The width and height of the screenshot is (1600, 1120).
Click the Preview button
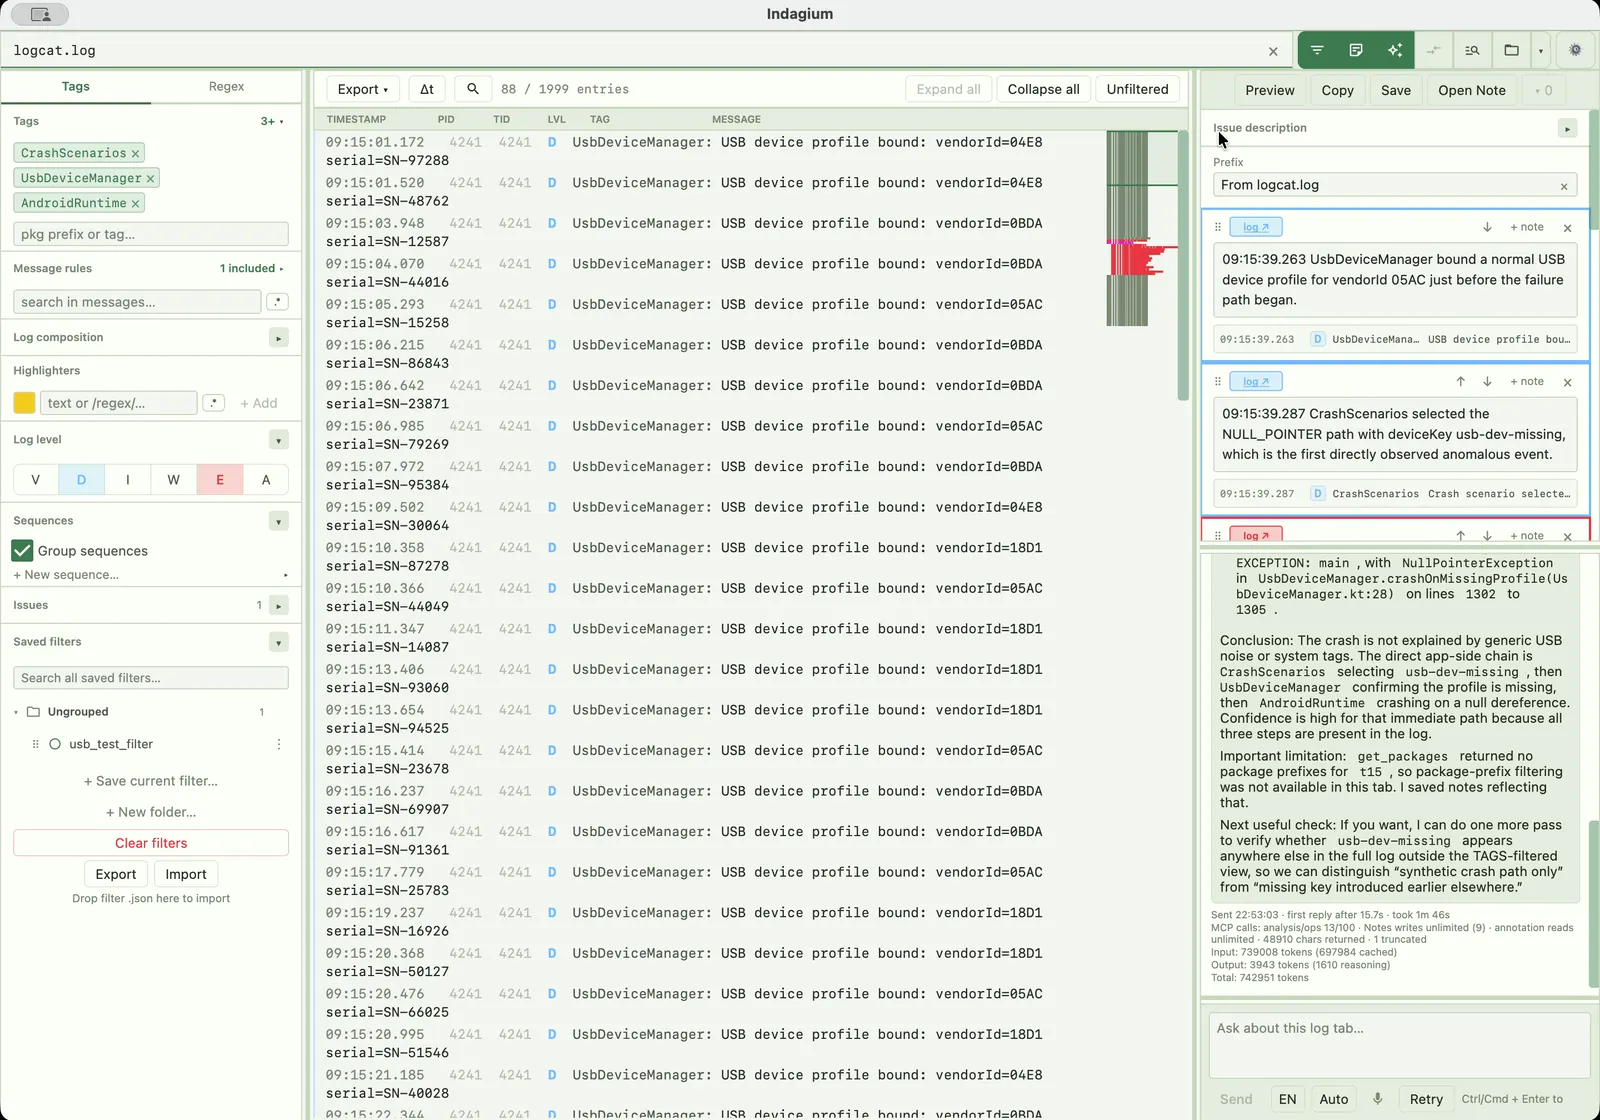(x=1270, y=90)
